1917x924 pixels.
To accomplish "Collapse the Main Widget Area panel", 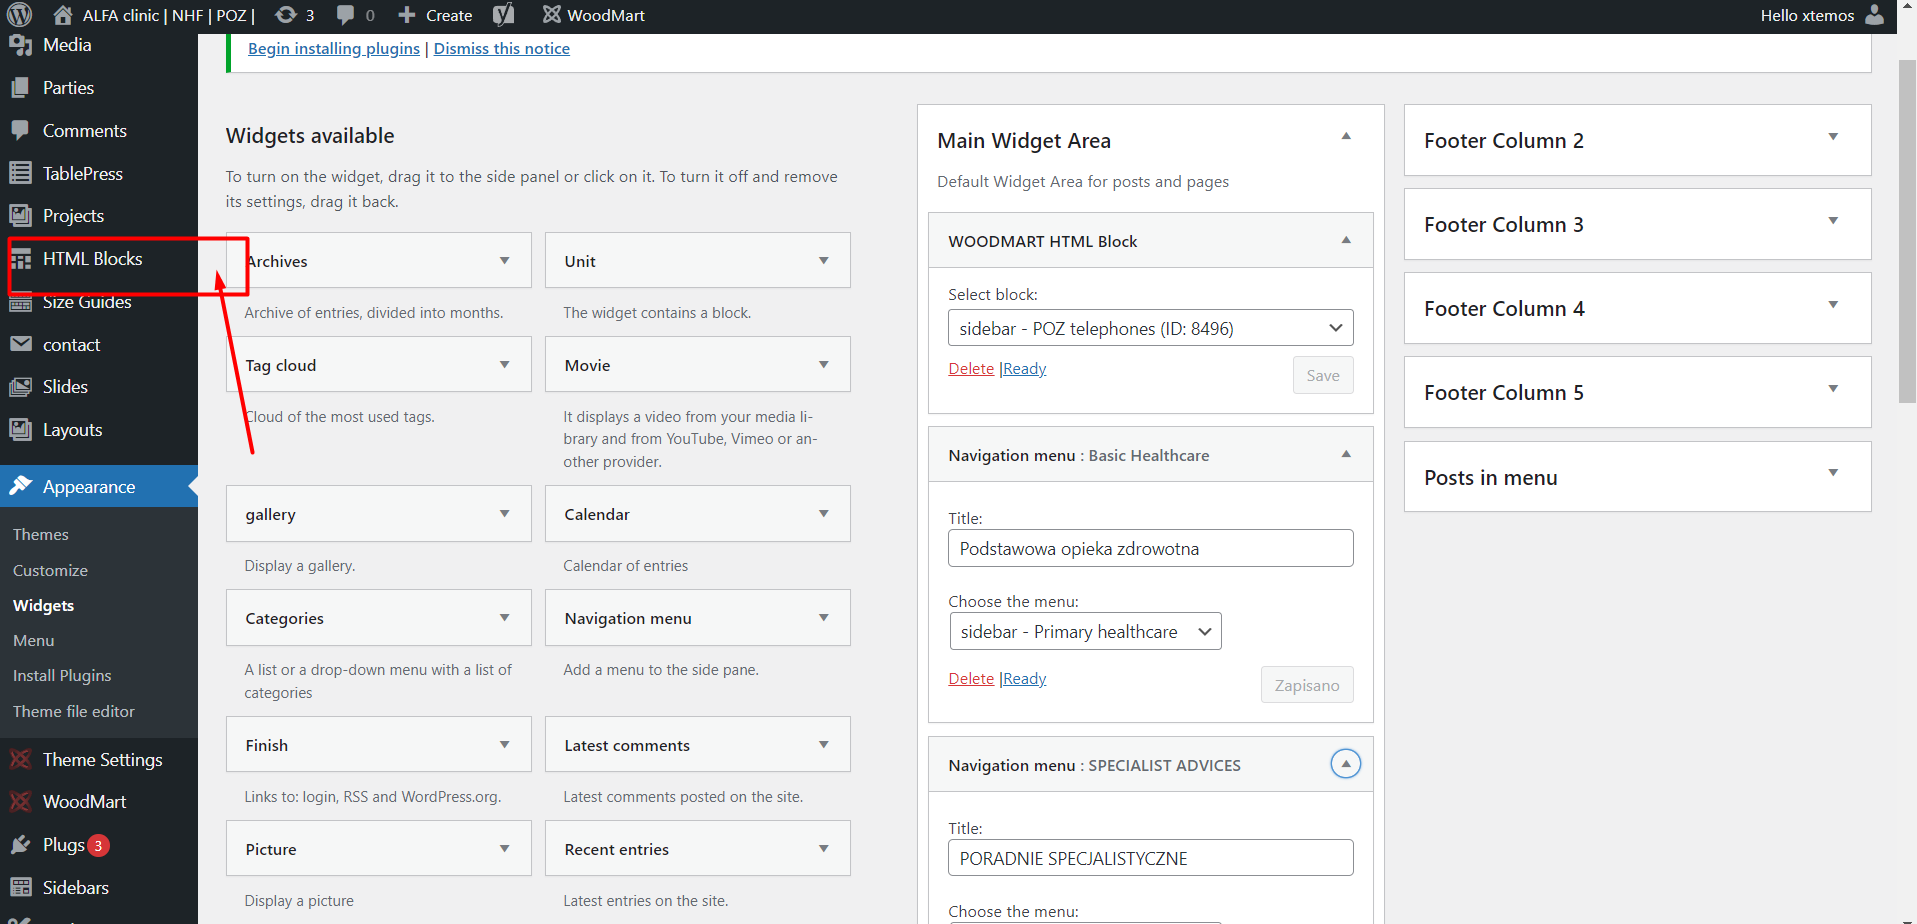I will click(x=1346, y=136).
